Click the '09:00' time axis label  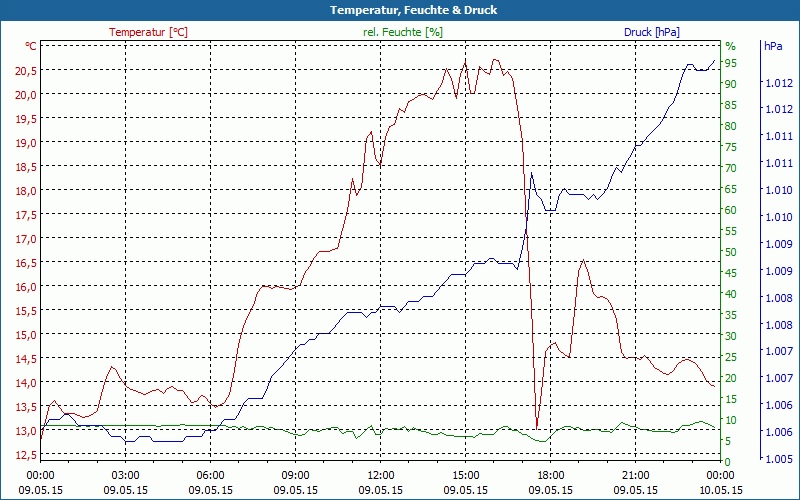click(x=295, y=476)
